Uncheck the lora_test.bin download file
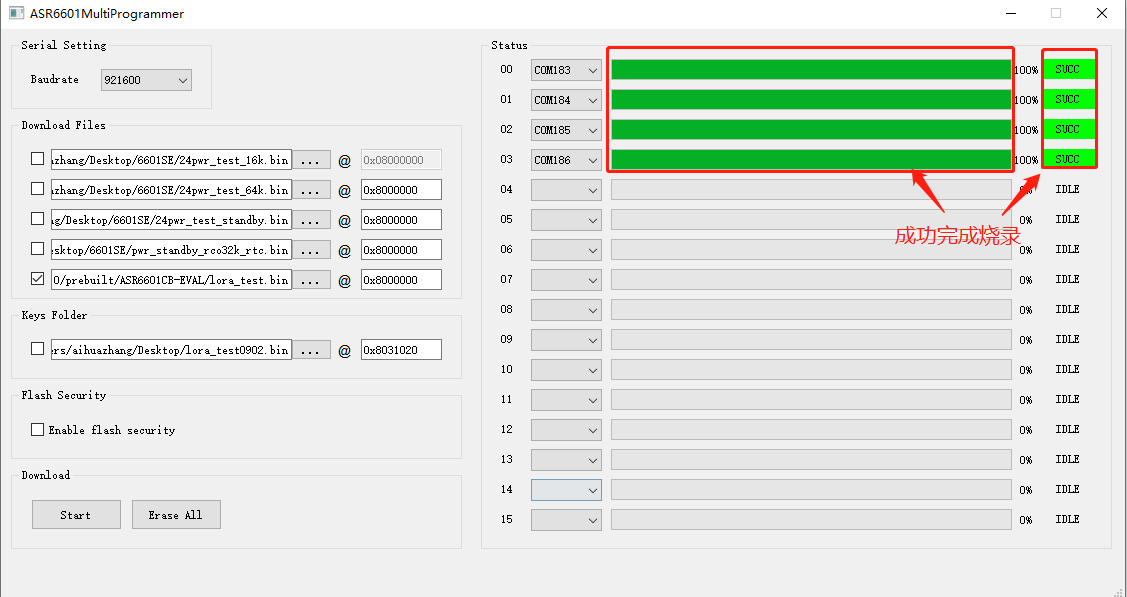This screenshot has width=1127, height=597. [37, 279]
